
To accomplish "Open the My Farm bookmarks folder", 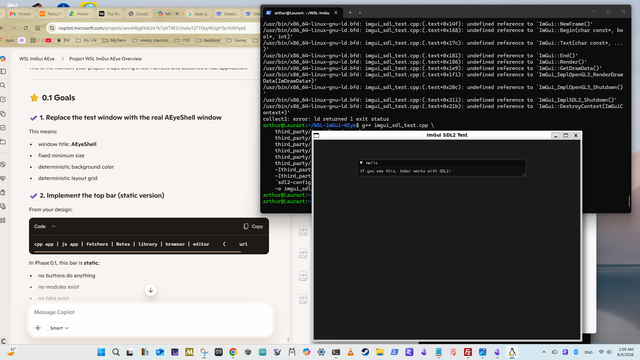I will [114, 40].
